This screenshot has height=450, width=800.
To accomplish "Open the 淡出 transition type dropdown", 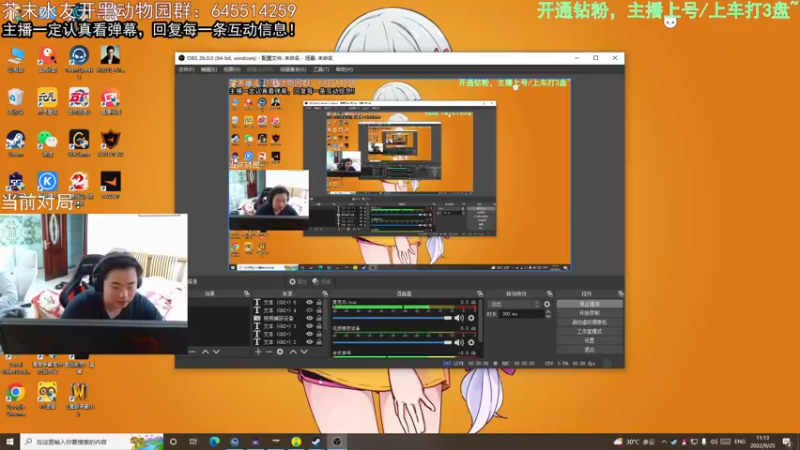I will click(x=514, y=304).
